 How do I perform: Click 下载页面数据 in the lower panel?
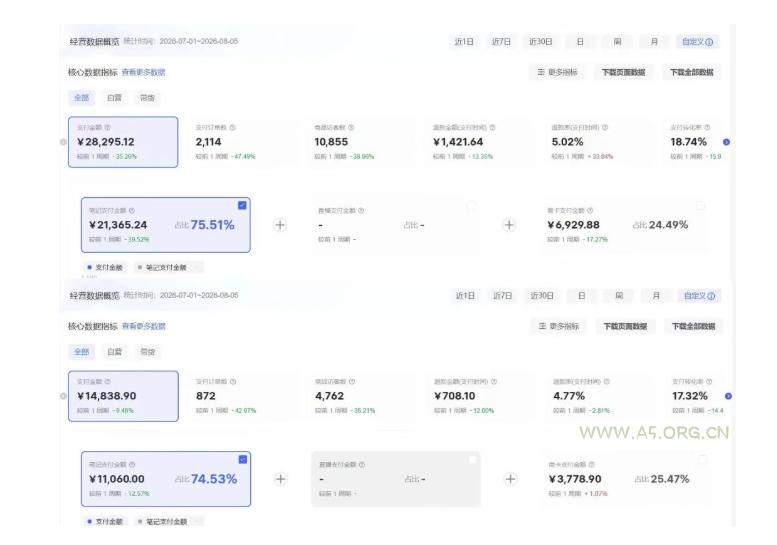625,326
